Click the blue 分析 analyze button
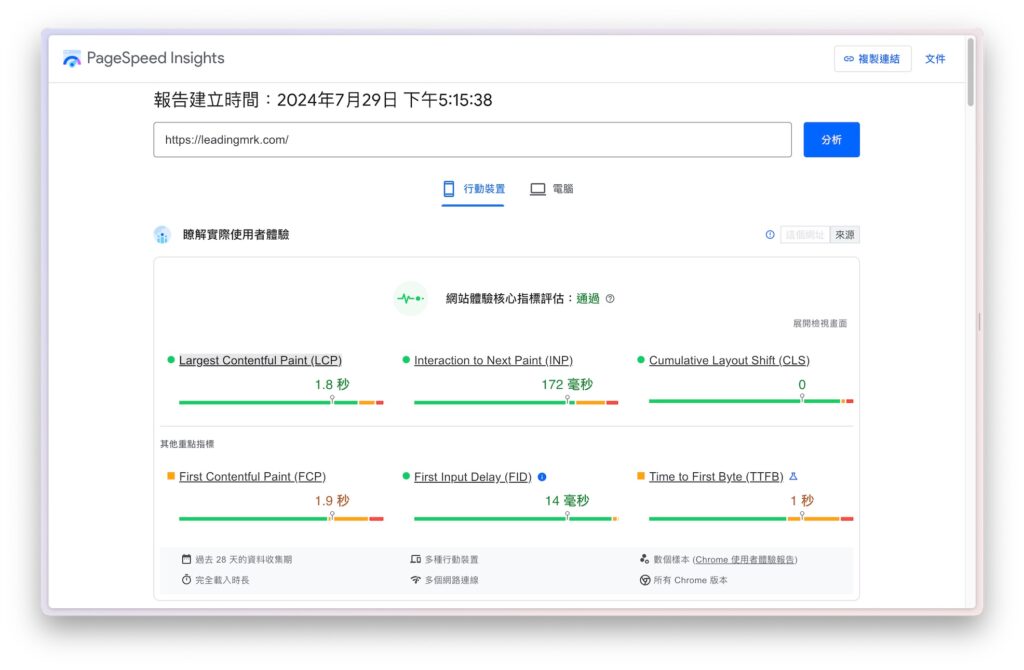This screenshot has width=1024, height=670. [831, 140]
